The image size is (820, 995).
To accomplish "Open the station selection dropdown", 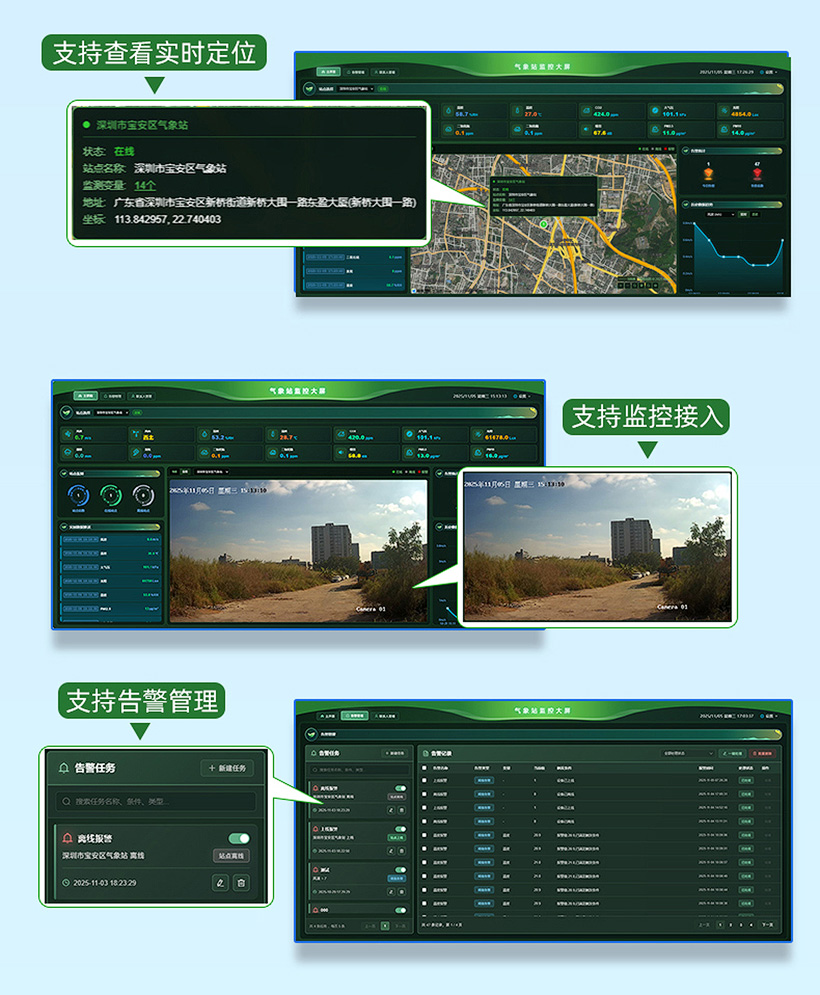I will pos(355,88).
